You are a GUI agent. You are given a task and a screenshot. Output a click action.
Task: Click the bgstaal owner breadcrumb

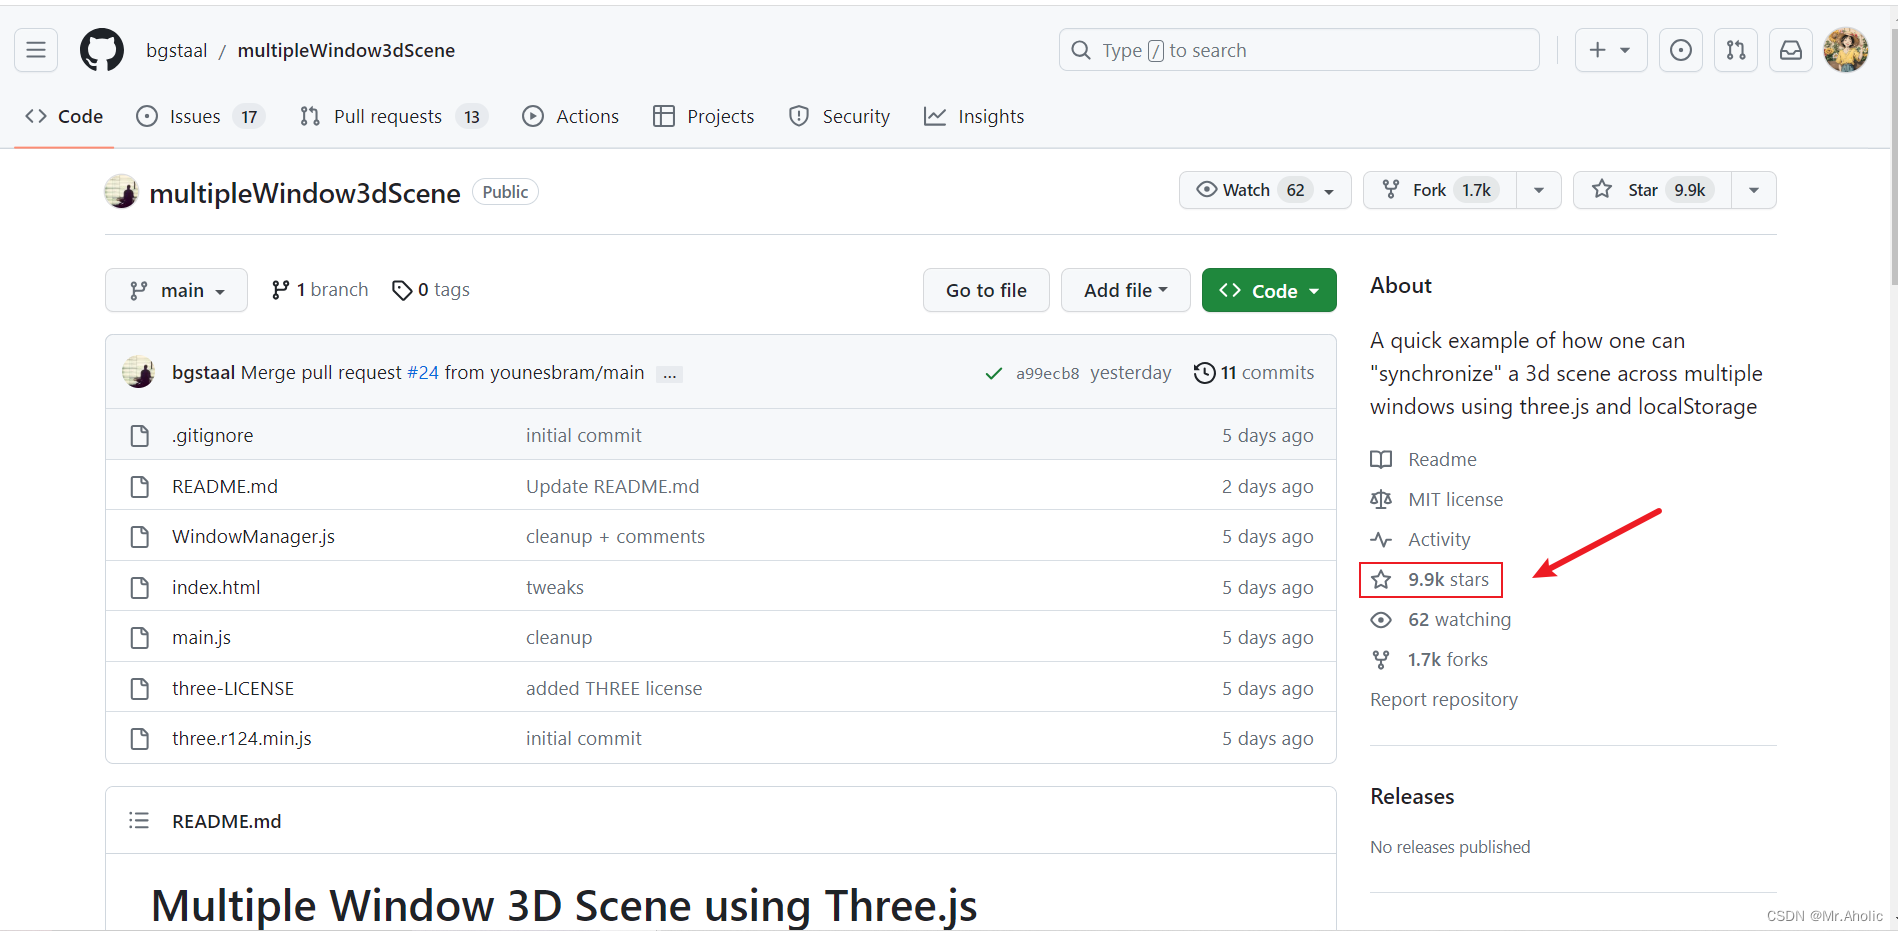(x=177, y=50)
